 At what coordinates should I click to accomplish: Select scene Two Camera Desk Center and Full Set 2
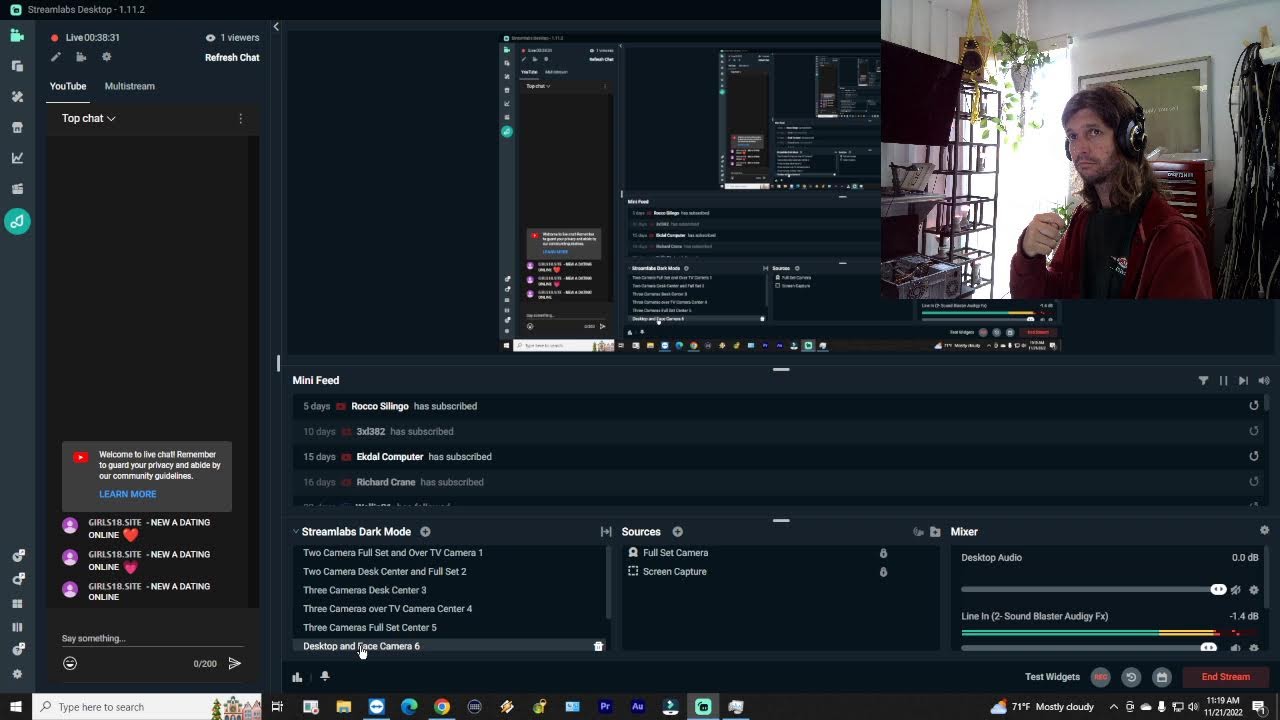tap(385, 572)
